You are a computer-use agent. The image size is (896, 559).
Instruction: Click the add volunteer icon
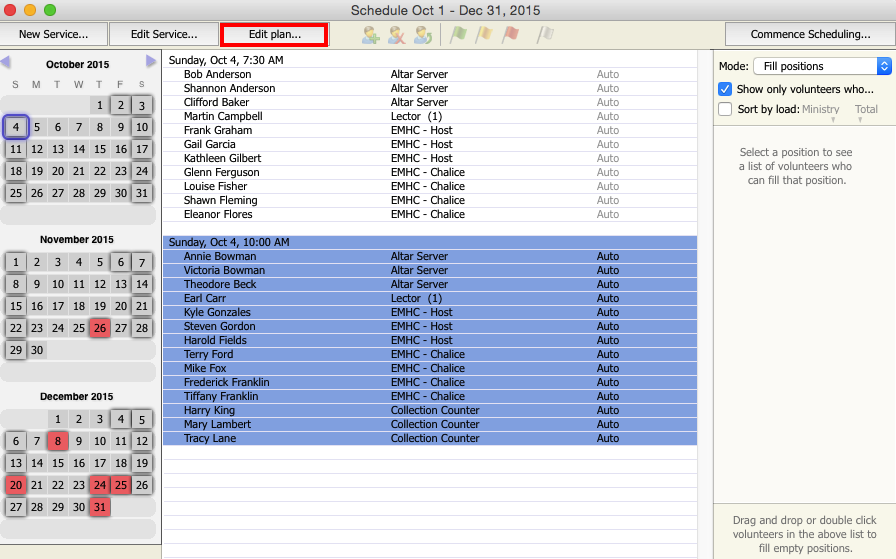pos(371,34)
